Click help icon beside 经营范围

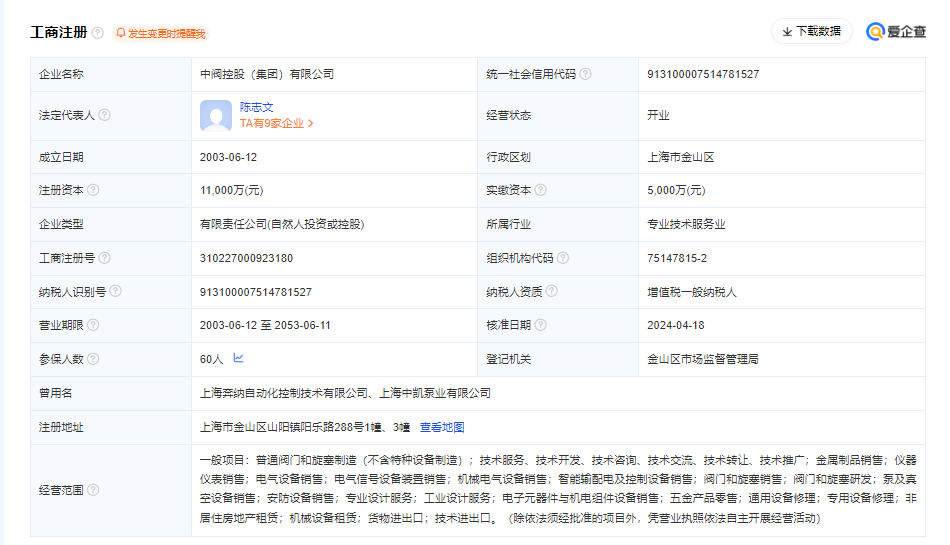coord(93,490)
